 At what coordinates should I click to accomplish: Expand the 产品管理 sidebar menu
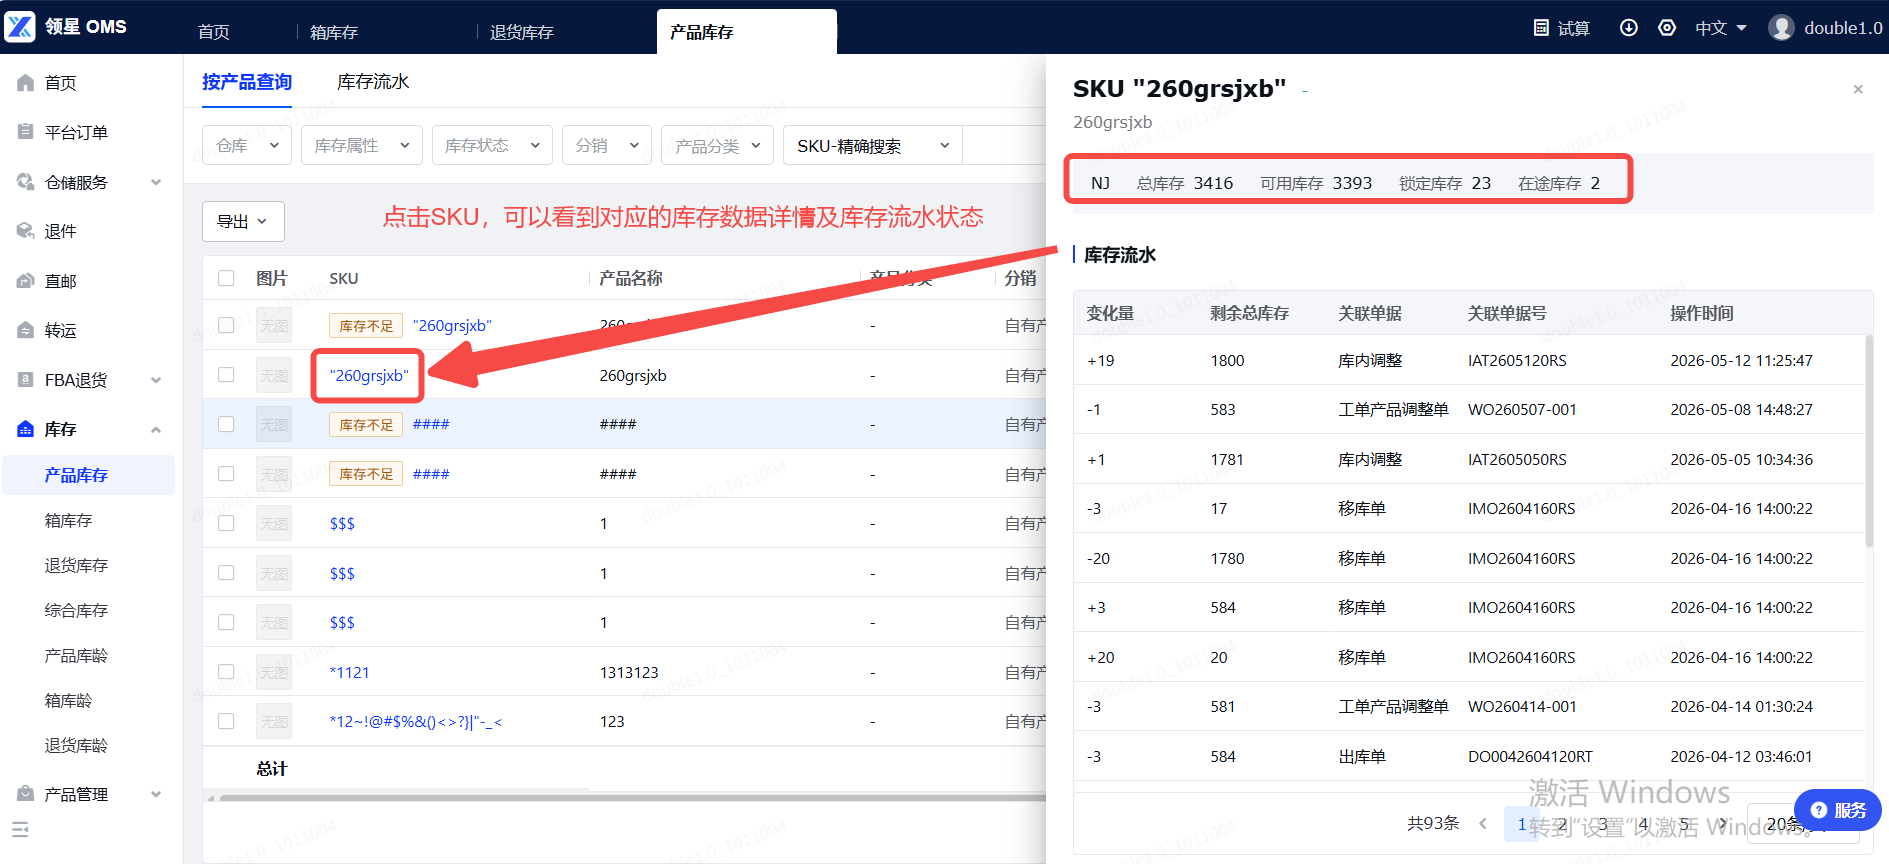pyautogui.click(x=156, y=794)
